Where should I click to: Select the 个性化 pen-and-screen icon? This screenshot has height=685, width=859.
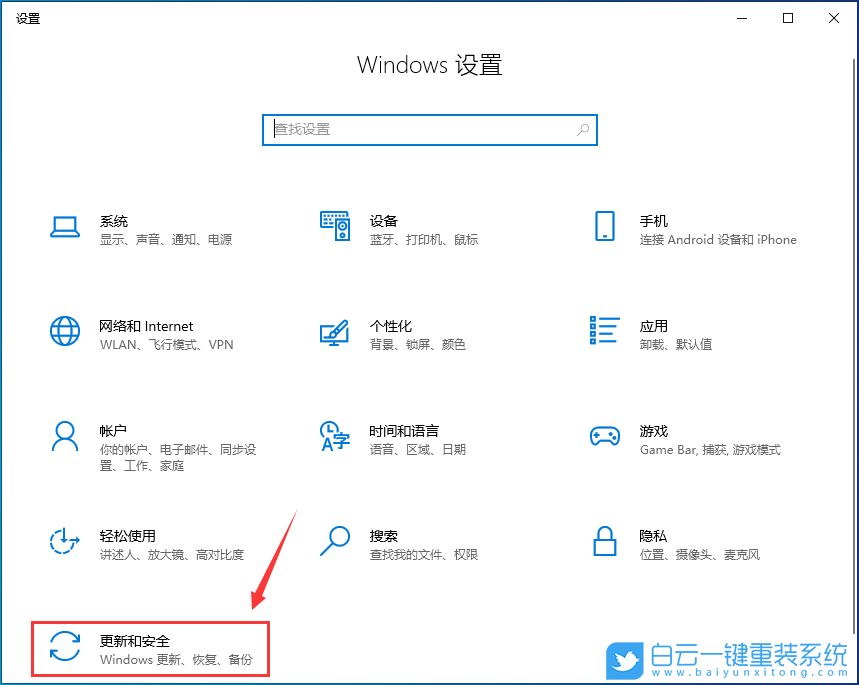point(335,331)
